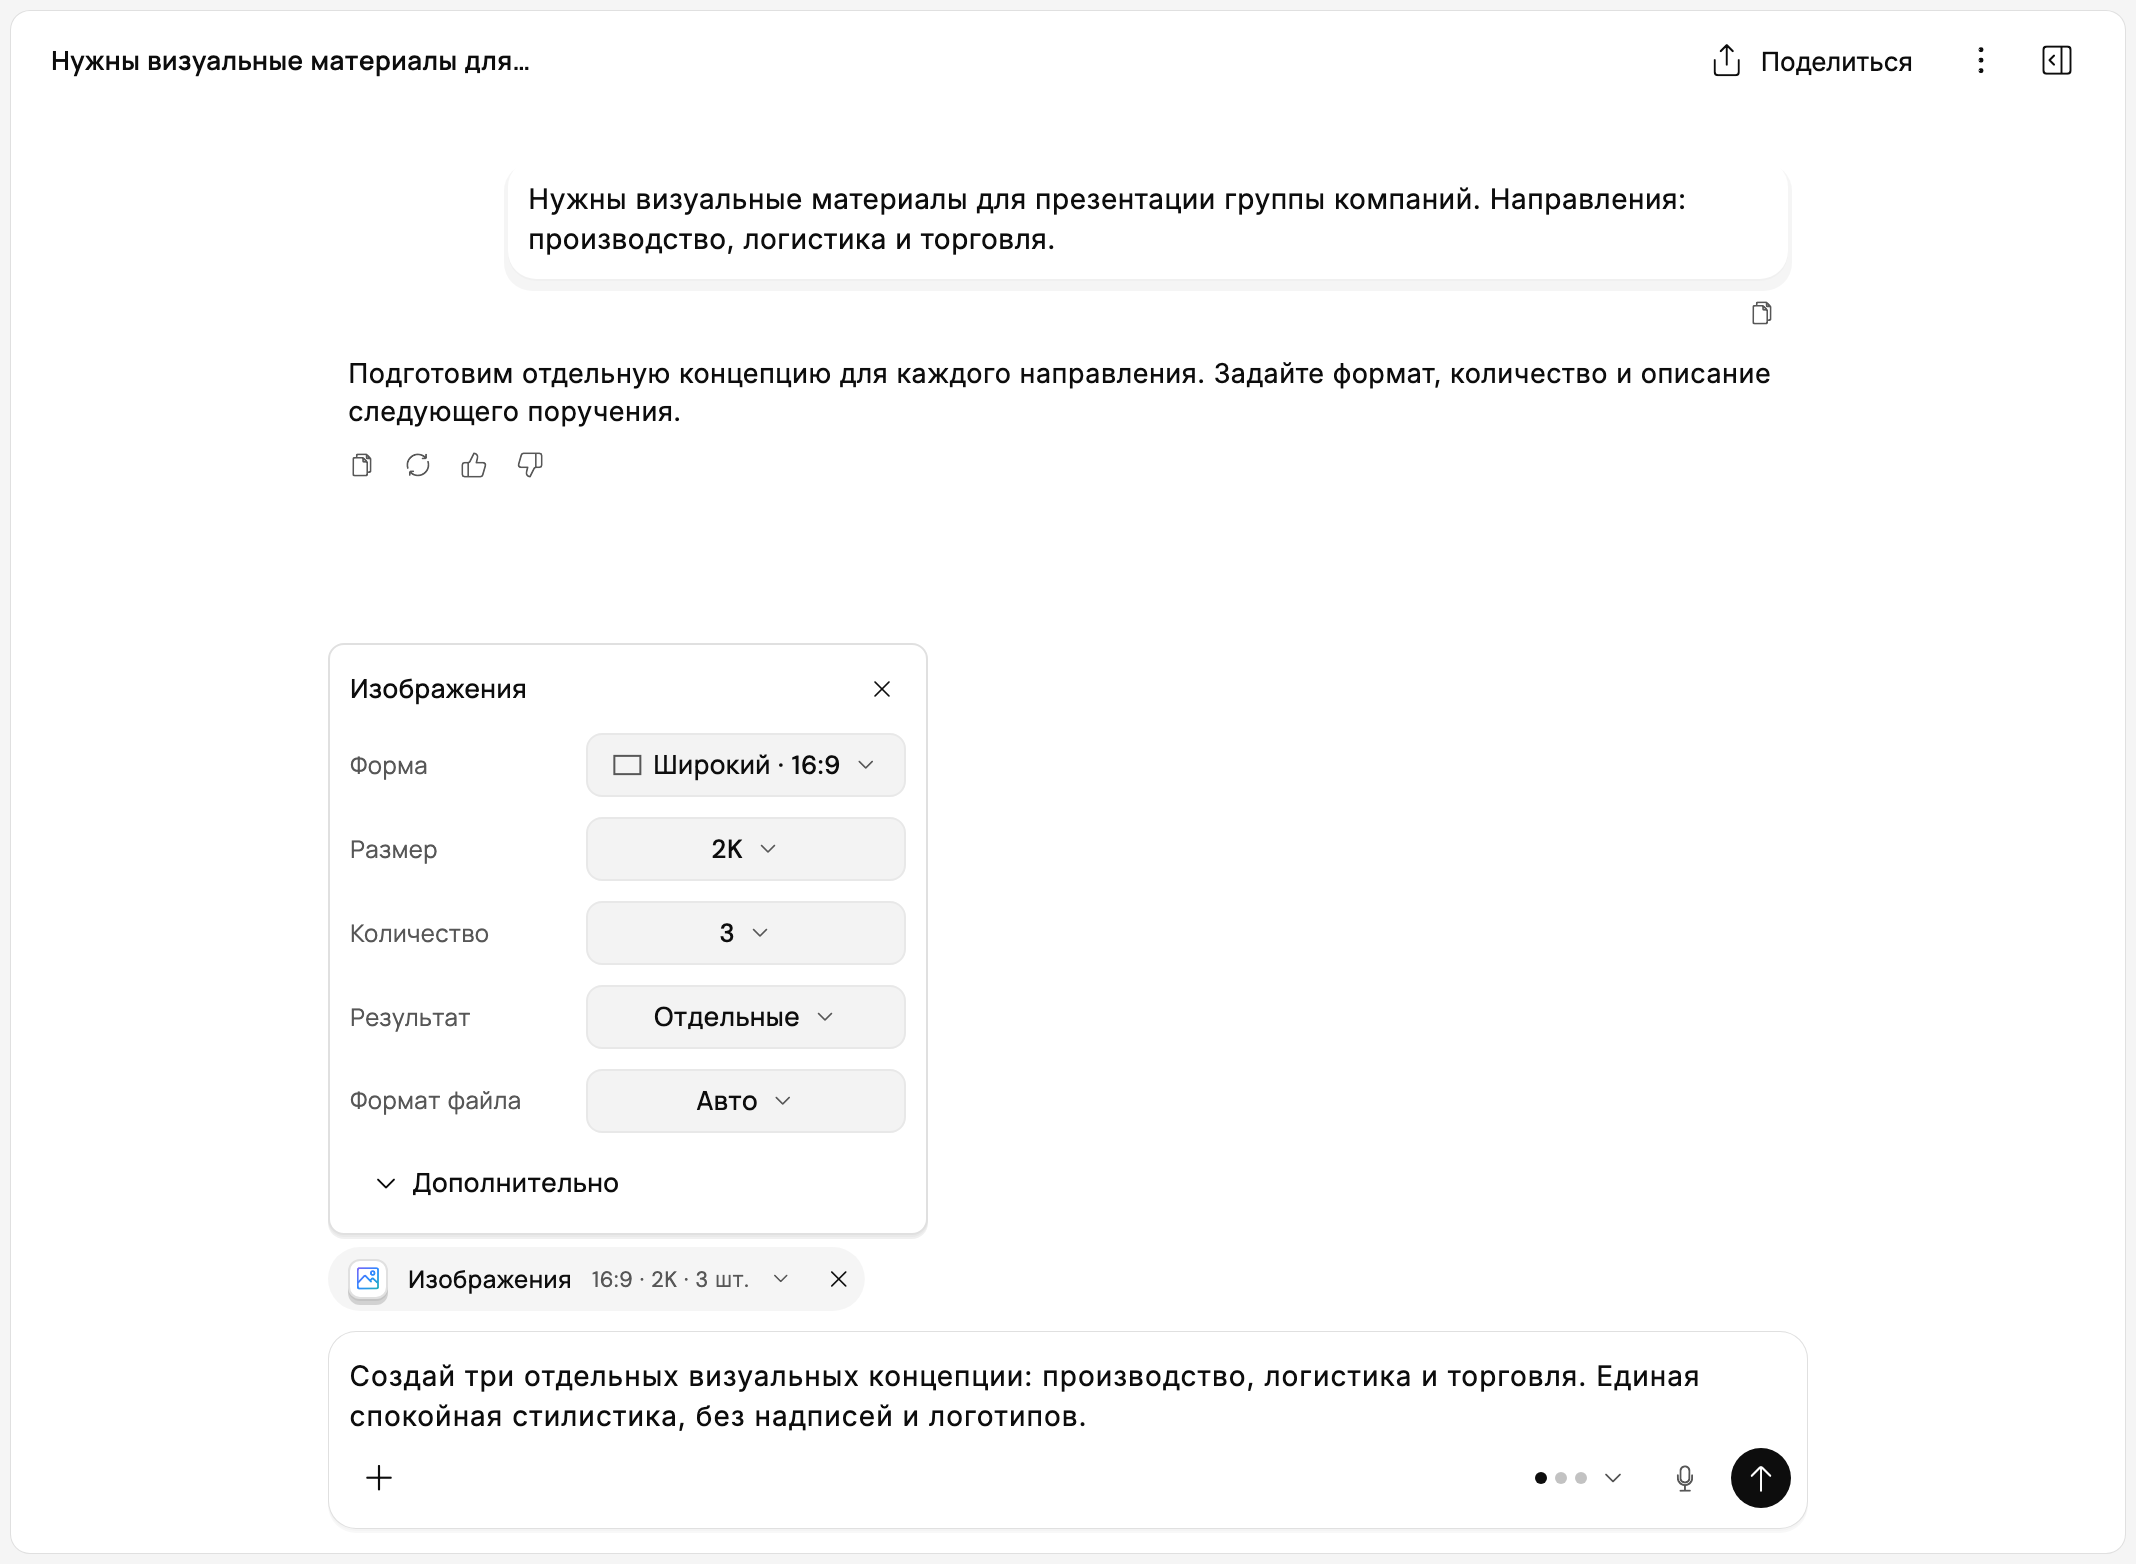Give the reply a thumbs up
2136x1564 pixels.
(474, 465)
